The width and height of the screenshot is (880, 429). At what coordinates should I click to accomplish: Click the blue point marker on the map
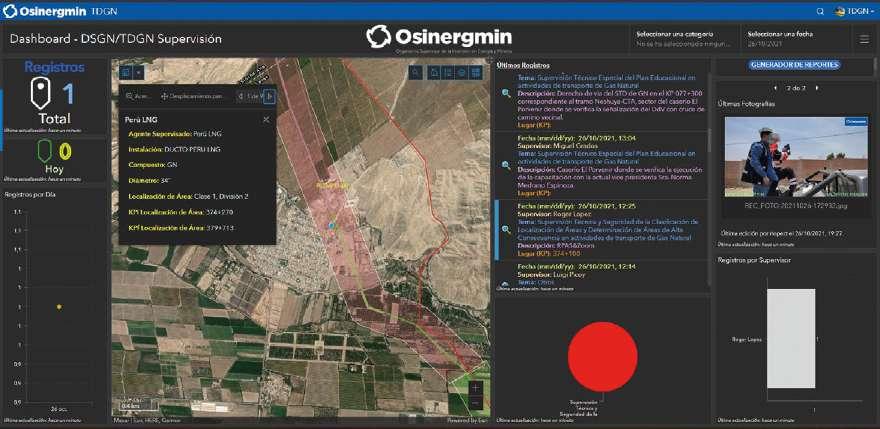tap(331, 225)
